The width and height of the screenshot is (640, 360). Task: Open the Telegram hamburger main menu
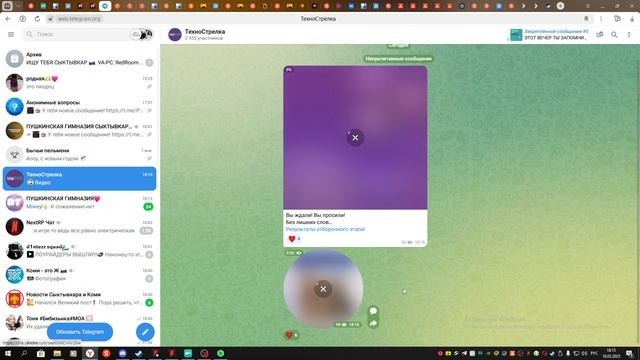click(x=11, y=34)
